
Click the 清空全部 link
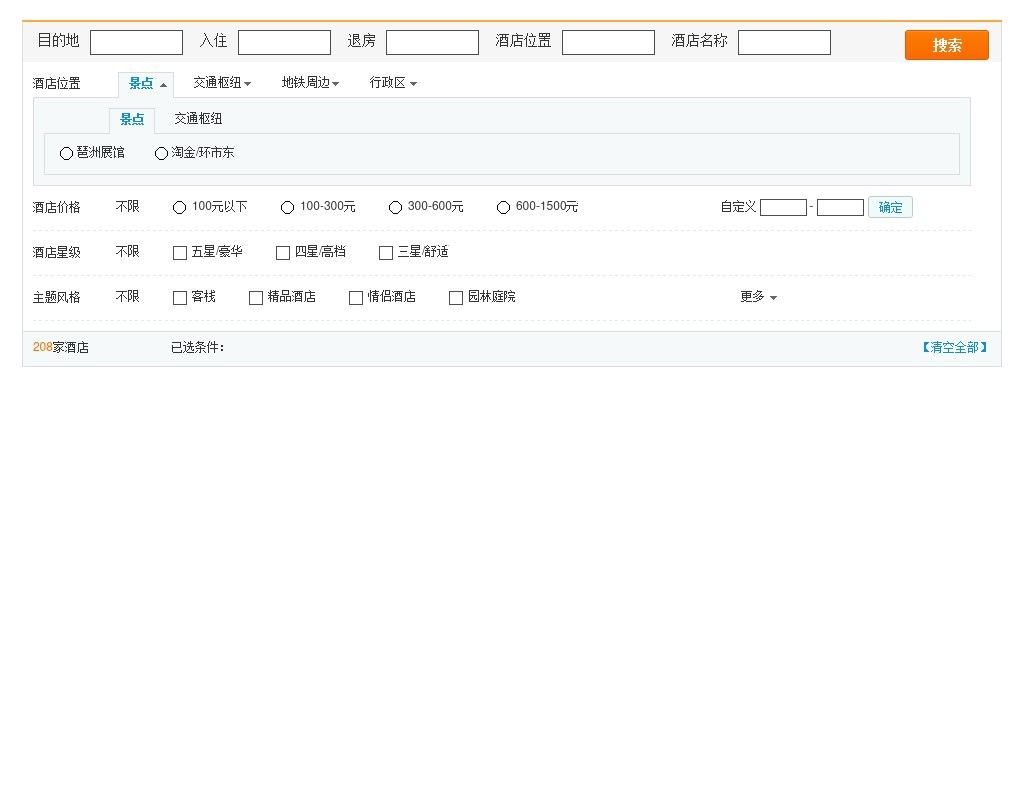click(954, 347)
